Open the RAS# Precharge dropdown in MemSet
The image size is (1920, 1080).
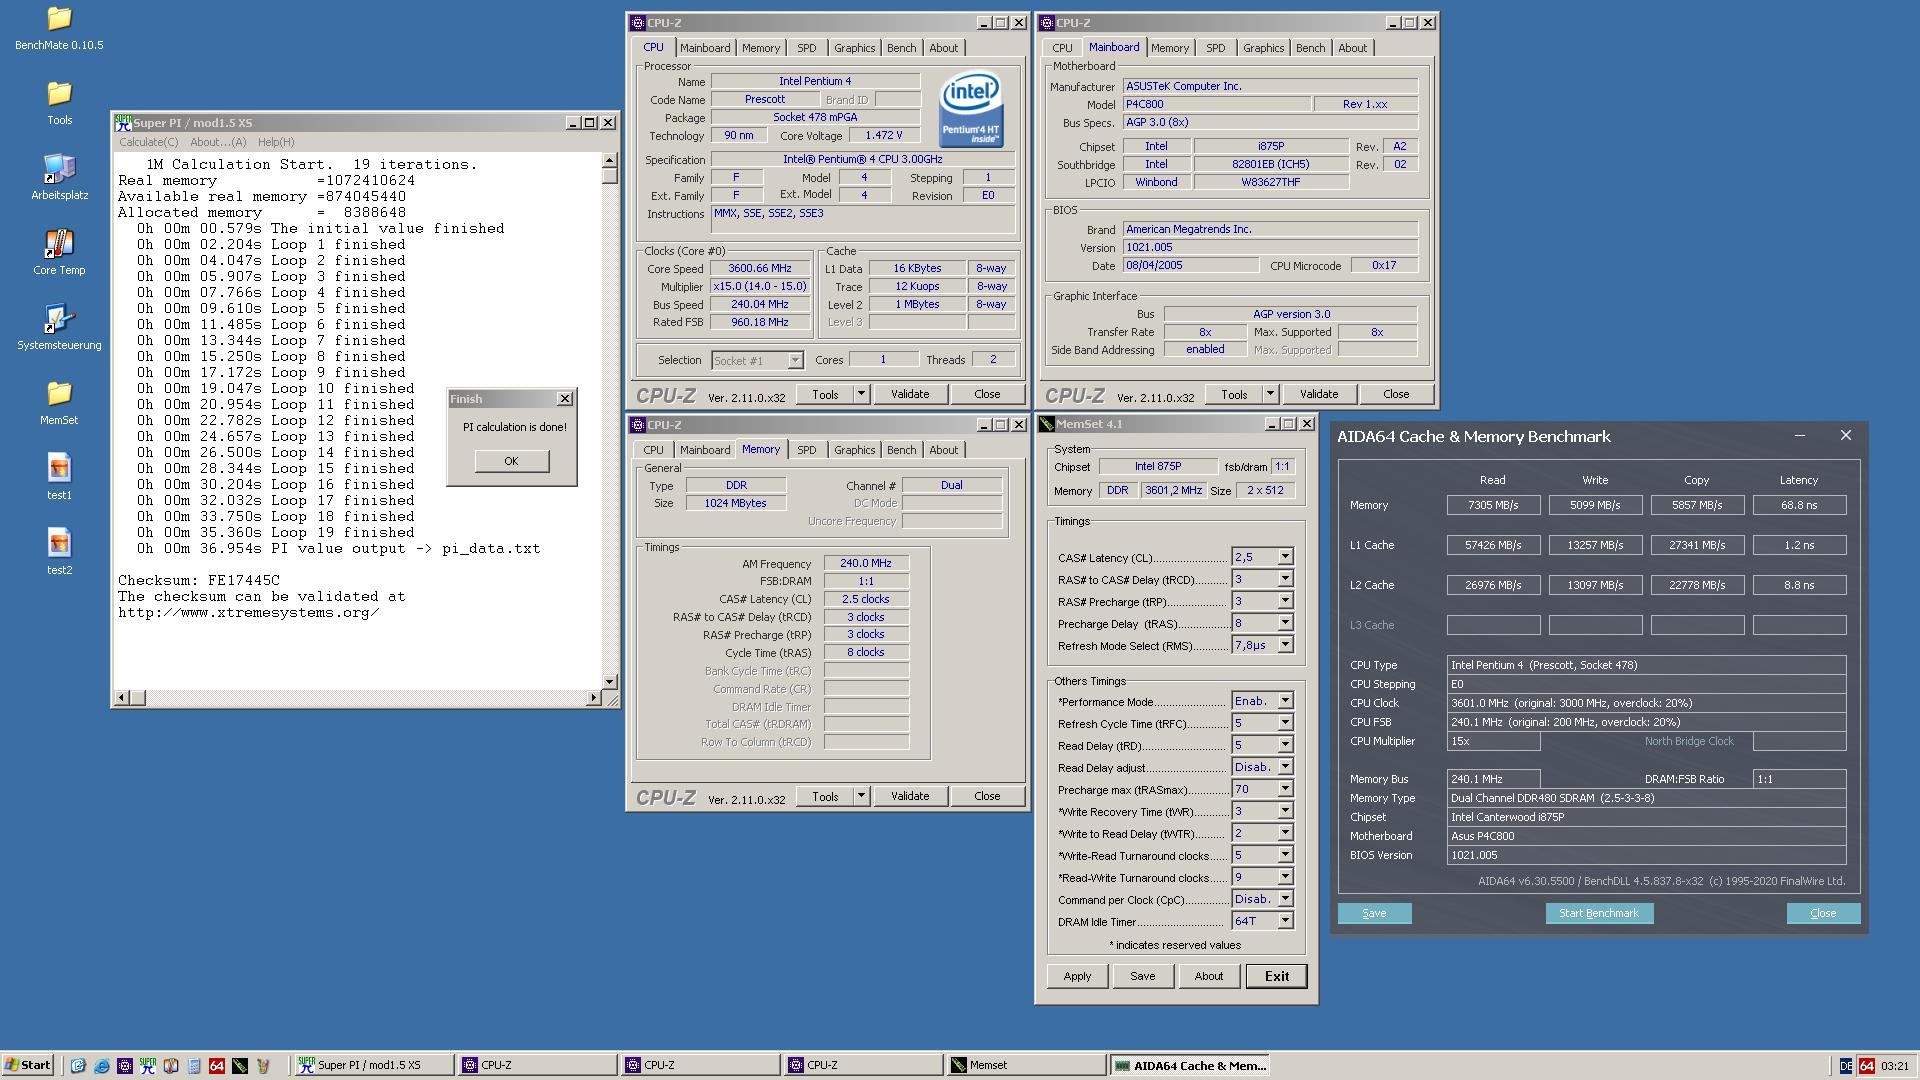(x=1285, y=601)
